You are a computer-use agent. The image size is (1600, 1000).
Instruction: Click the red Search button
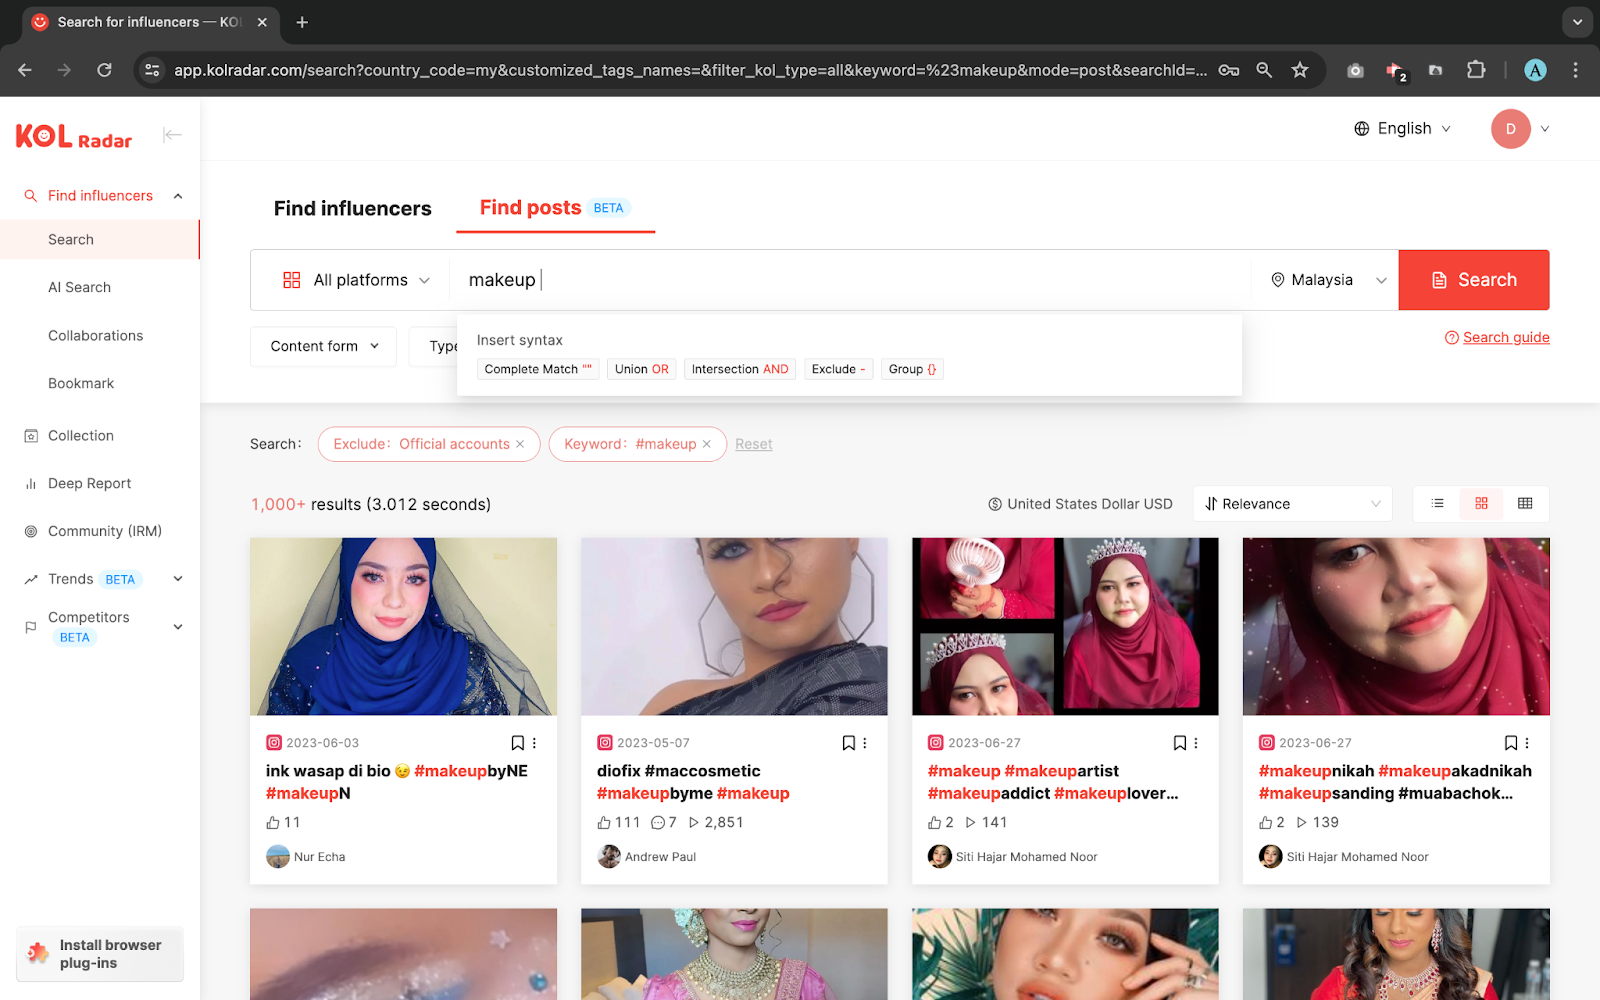point(1474,280)
